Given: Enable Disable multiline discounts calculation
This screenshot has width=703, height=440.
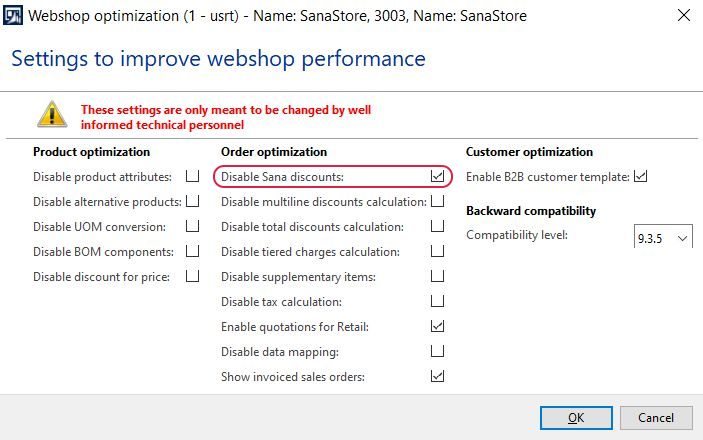Looking at the screenshot, I should 437,201.
